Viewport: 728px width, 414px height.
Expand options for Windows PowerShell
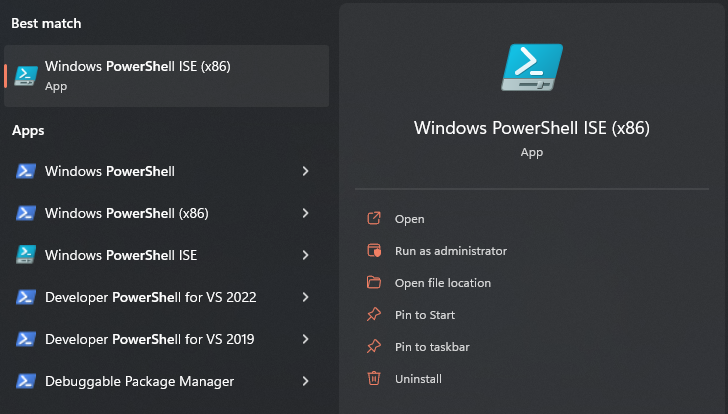[x=305, y=171]
